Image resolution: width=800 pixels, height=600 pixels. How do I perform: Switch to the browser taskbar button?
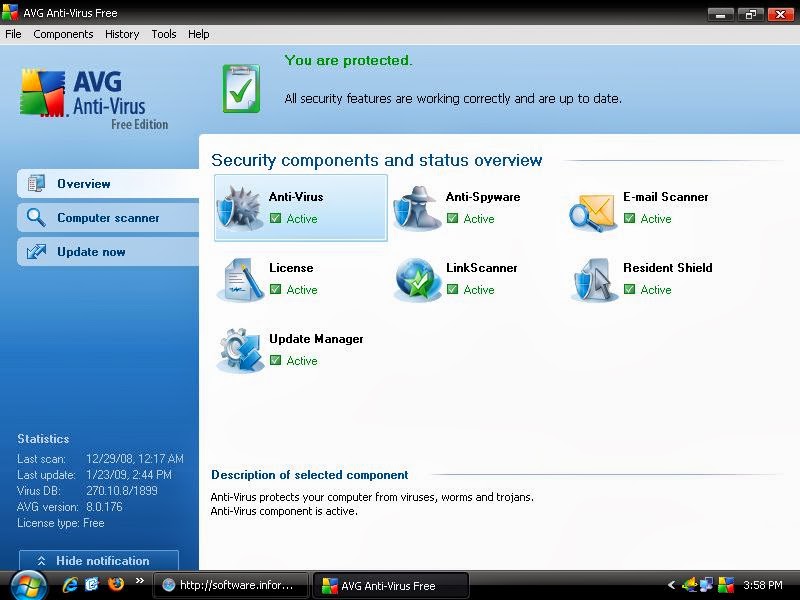click(x=231, y=585)
